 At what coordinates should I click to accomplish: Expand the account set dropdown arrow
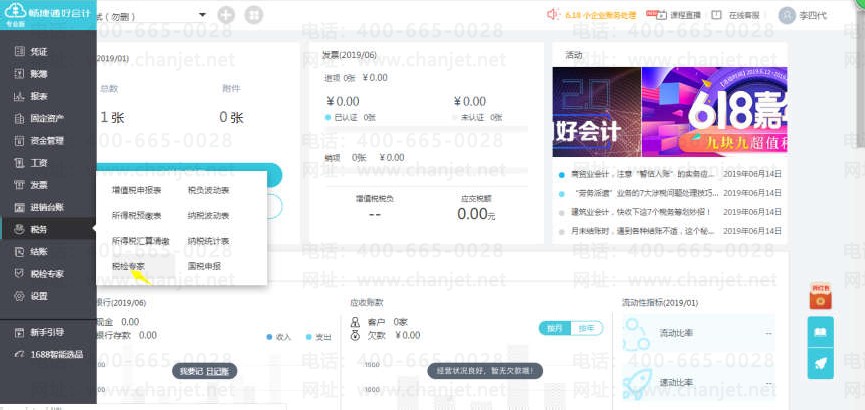tap(202, 15)
